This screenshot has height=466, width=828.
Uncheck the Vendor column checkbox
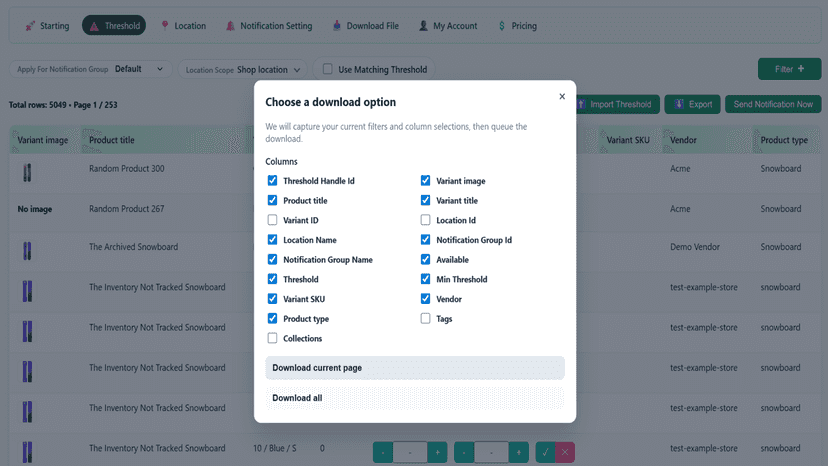[x=425, y=299]
